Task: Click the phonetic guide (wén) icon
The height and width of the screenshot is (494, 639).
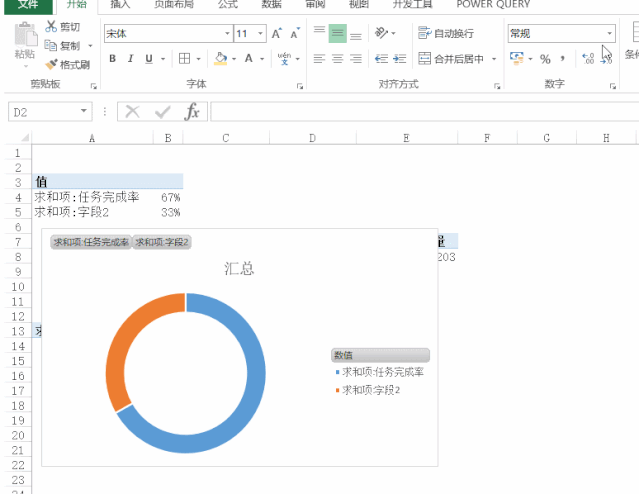Action: [284, 59]
